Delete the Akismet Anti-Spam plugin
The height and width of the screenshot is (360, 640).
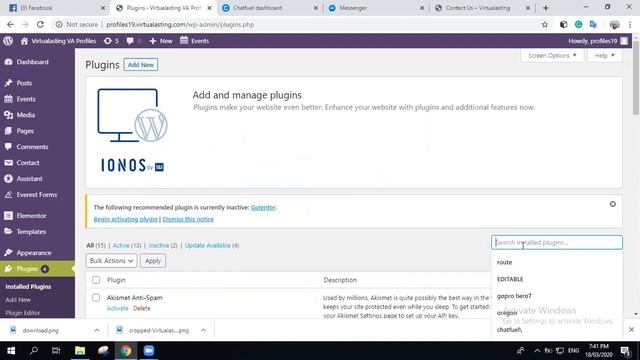tap(142, 308)
